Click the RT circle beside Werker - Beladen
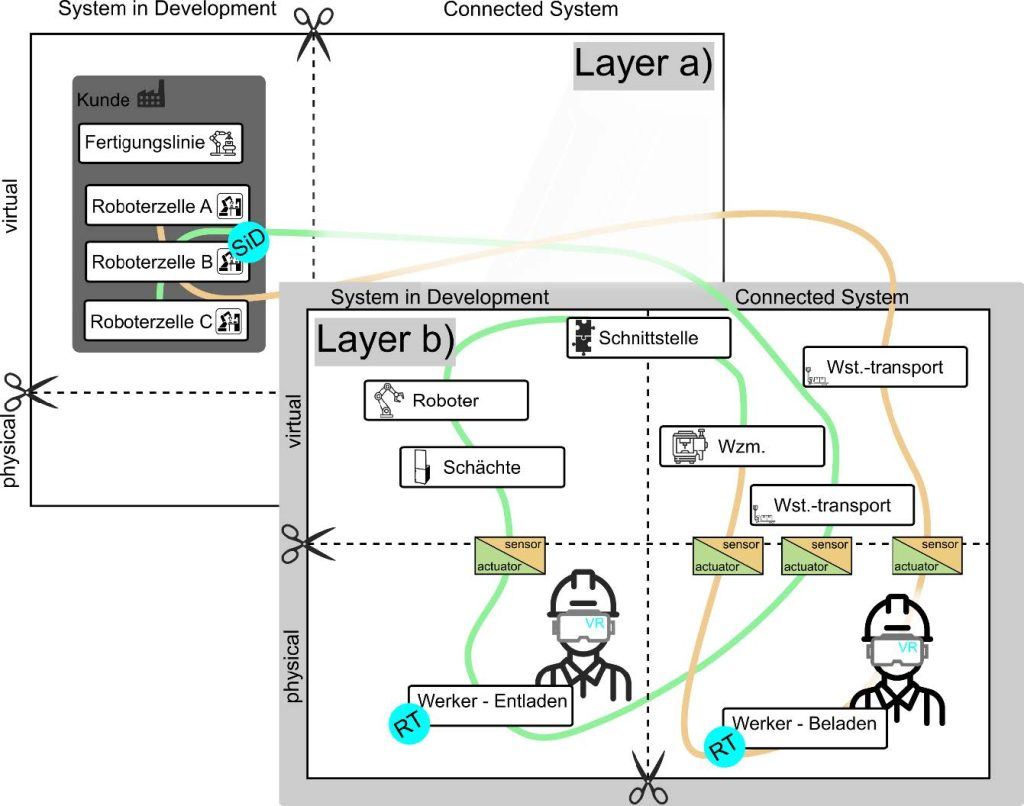The height and width of the screenshot is (806, 1024). (725, 746)
